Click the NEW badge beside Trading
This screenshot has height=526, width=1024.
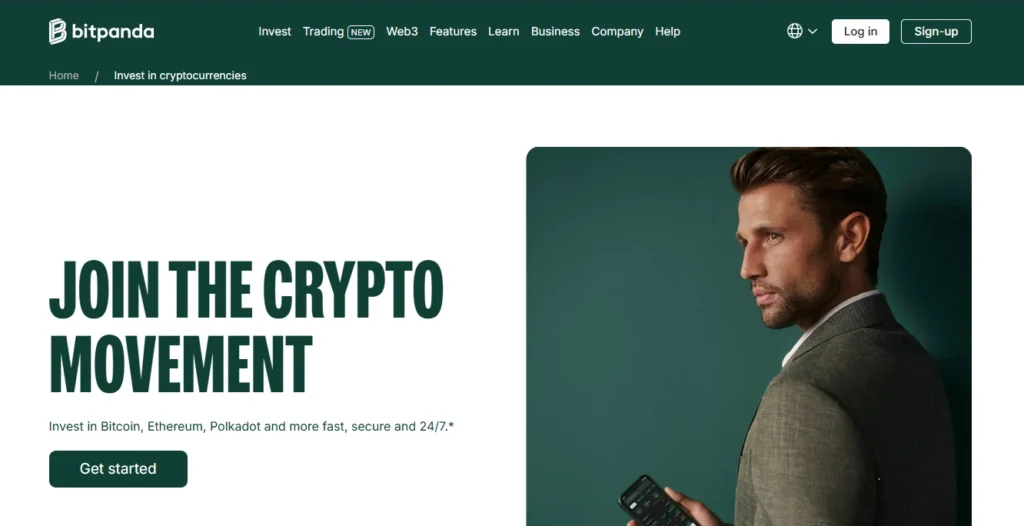(360, 32)
